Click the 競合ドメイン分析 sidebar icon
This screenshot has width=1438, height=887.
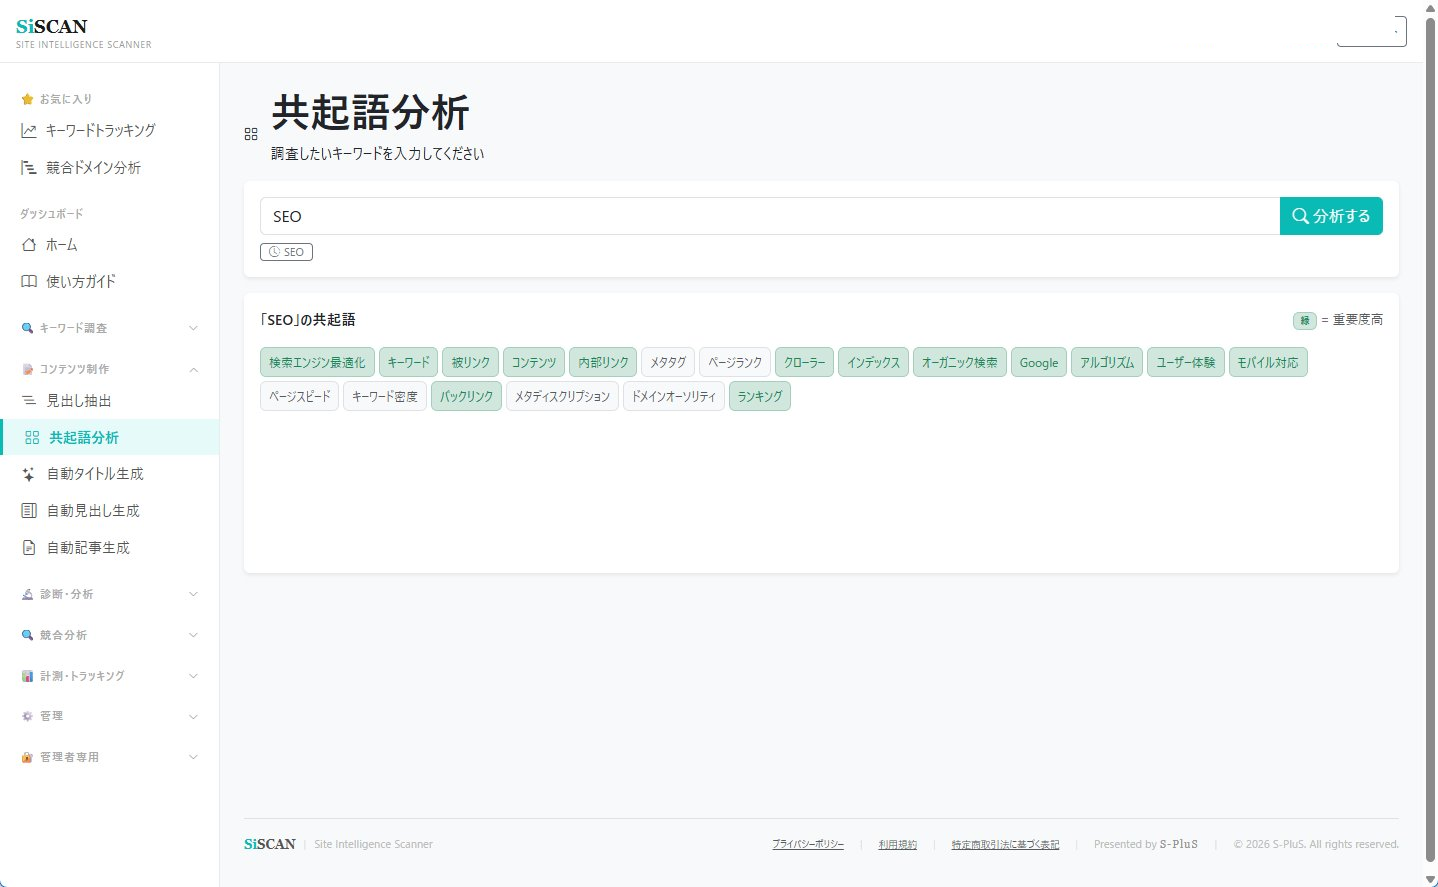[x=29, y=168]
